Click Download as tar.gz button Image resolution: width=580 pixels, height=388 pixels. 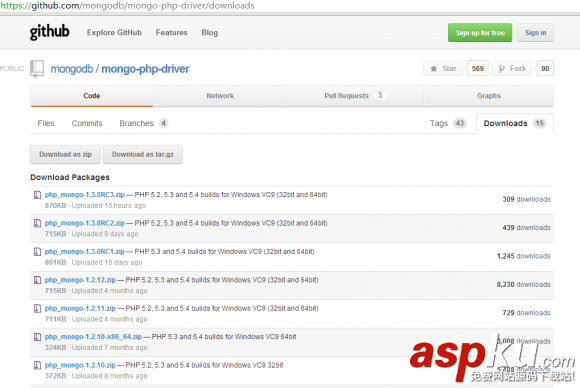click(x=143, y=154)
